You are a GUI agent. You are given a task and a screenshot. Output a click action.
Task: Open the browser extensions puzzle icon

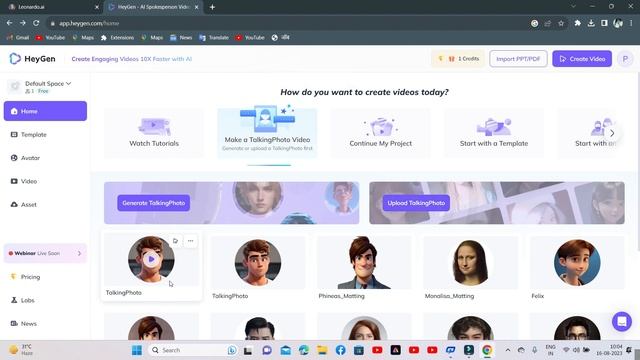(577, 23)
